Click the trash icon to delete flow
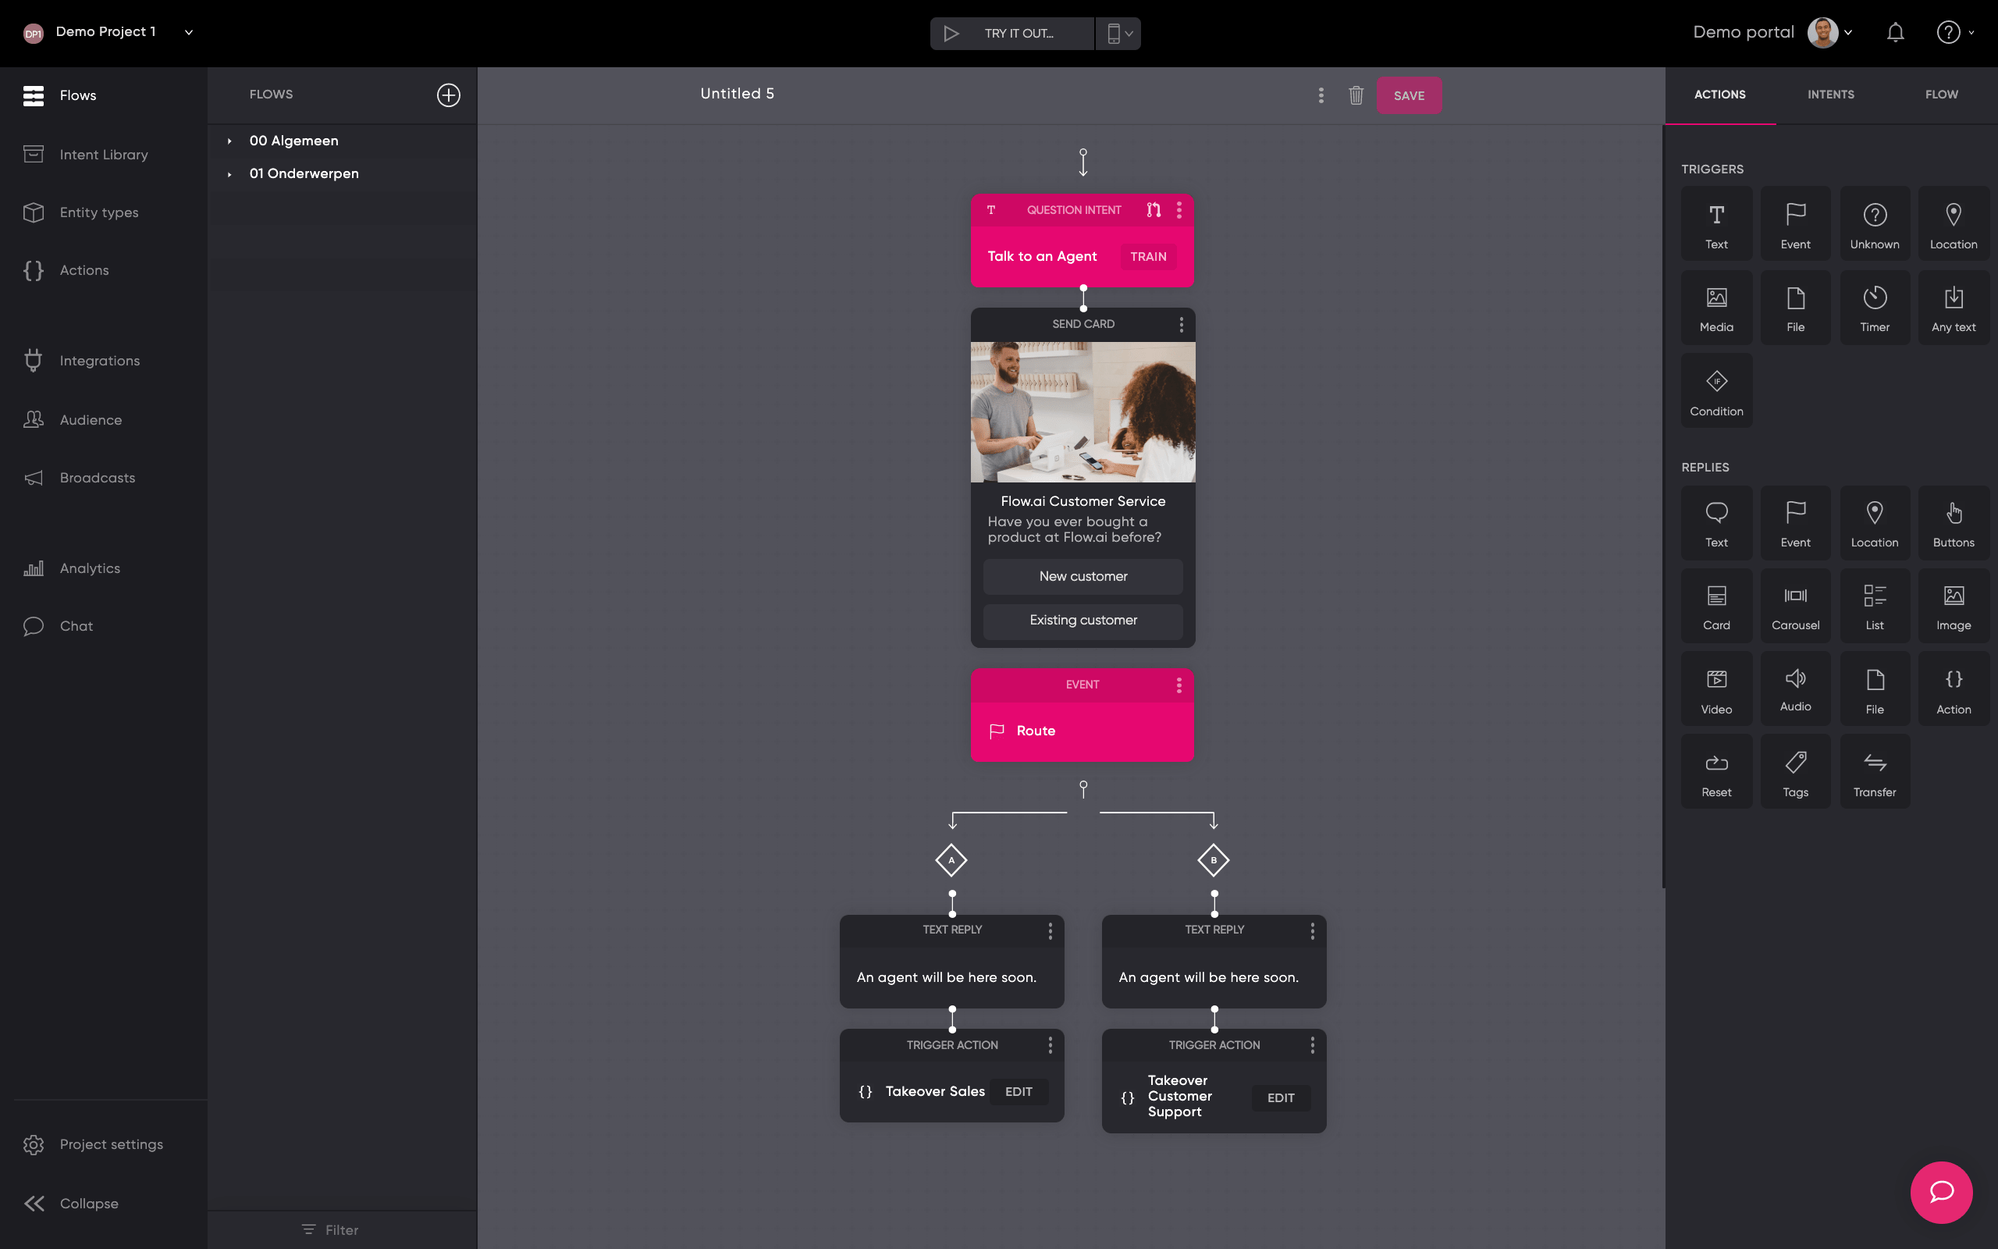 [x=1356, y=95]
